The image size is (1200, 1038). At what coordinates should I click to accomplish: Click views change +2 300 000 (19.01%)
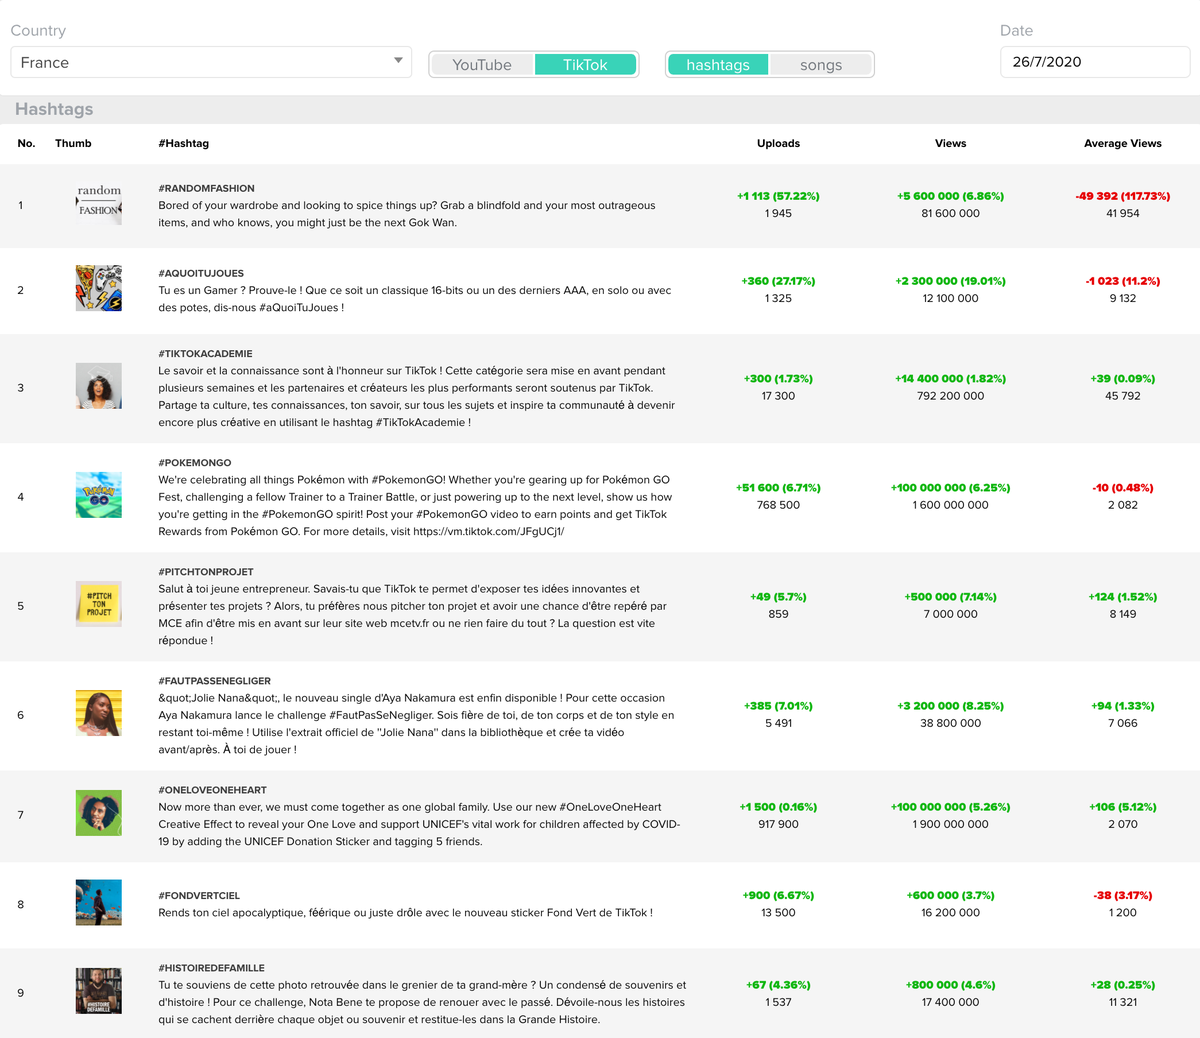(x=950, y=281)
